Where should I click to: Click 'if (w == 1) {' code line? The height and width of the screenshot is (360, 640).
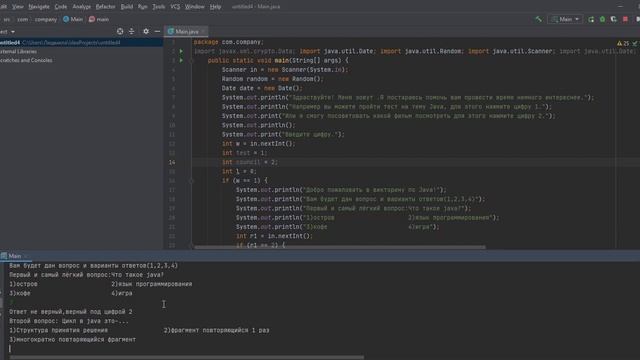[244, 180]
